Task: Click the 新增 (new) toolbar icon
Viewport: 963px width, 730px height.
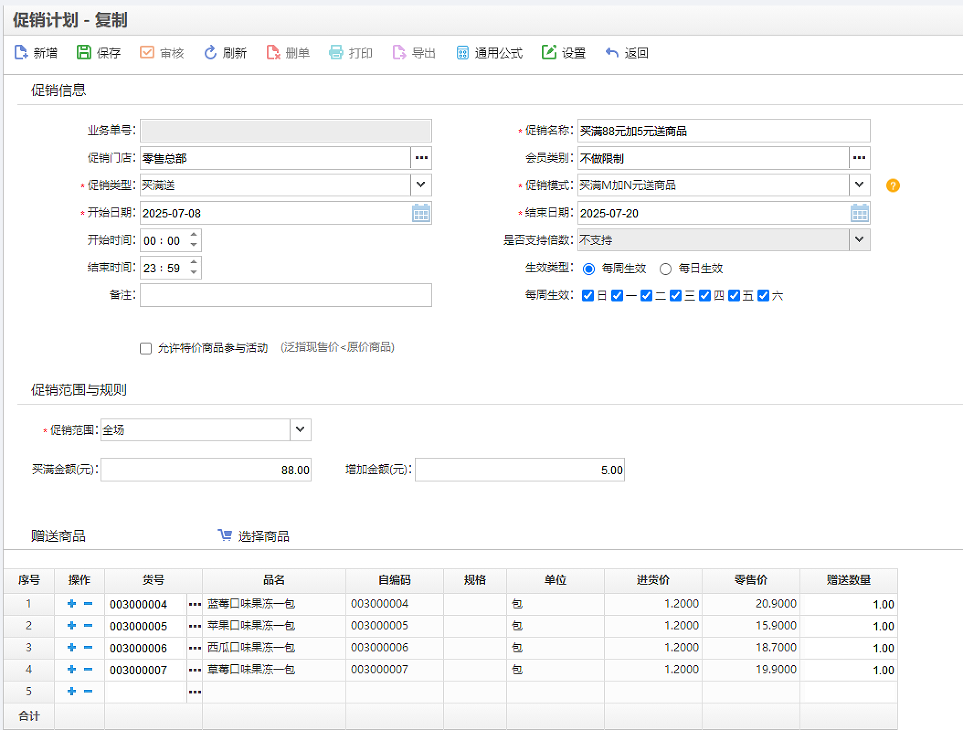Action: pyautogui.click(x=21, y=53)
